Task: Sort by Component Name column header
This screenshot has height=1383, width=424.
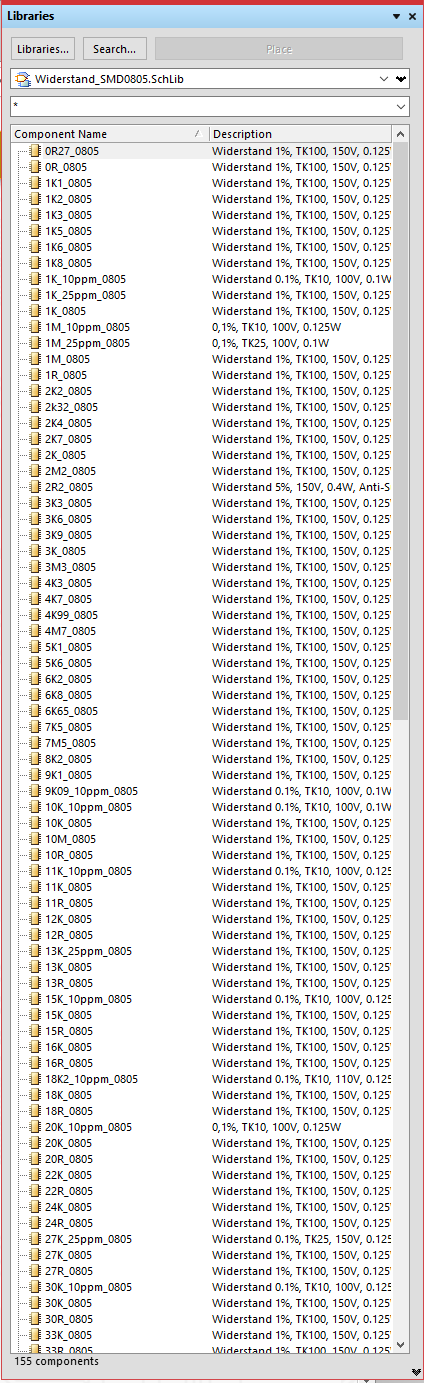Action: pos(109,134)
